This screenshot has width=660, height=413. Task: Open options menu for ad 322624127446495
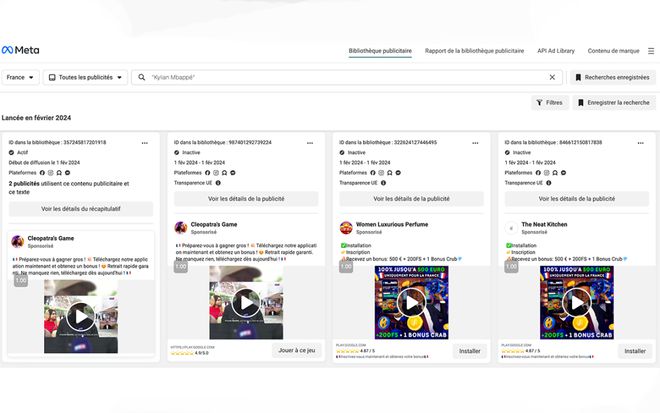475,143
